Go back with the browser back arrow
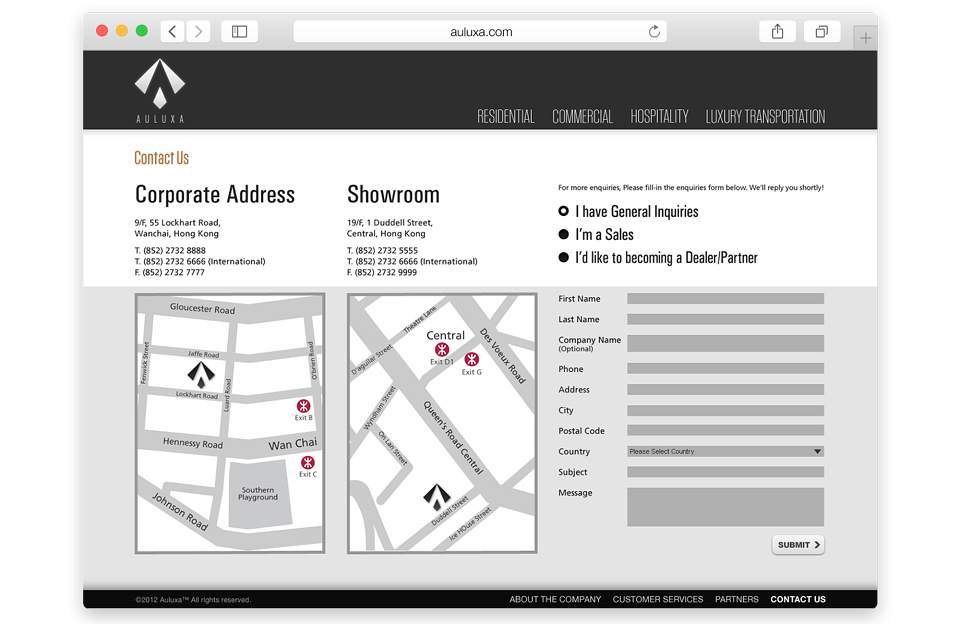Viewport: 960px width, 624px height. pos(173,31)
